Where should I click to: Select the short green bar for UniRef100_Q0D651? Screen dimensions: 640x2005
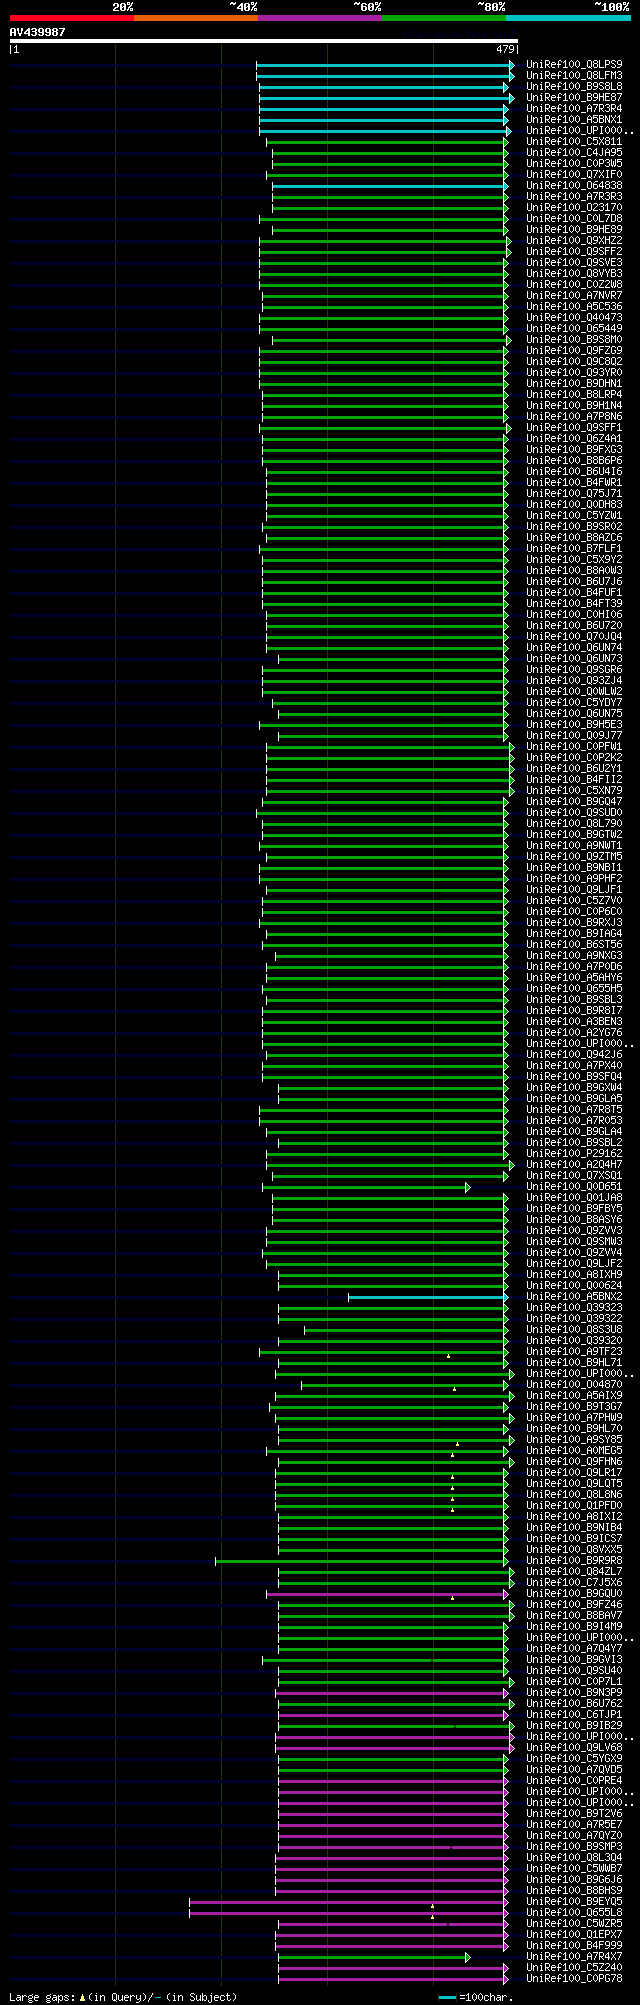[x=366, y=1187]
